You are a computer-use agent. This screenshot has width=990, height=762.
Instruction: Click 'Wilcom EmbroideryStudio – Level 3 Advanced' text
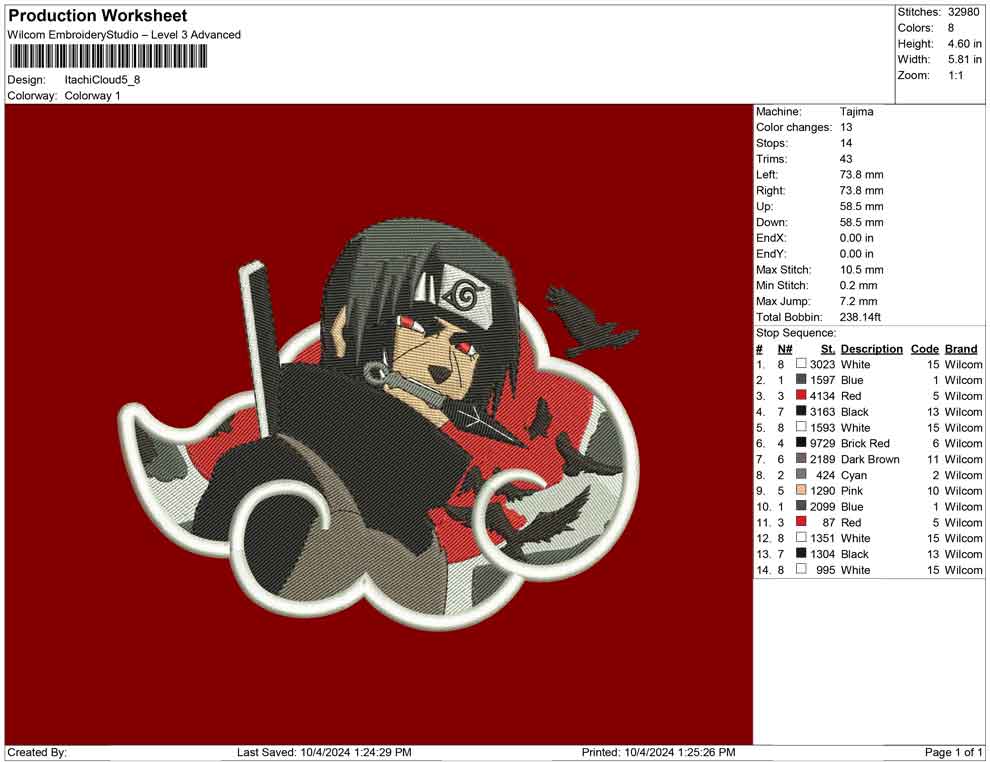click(124, 35)
